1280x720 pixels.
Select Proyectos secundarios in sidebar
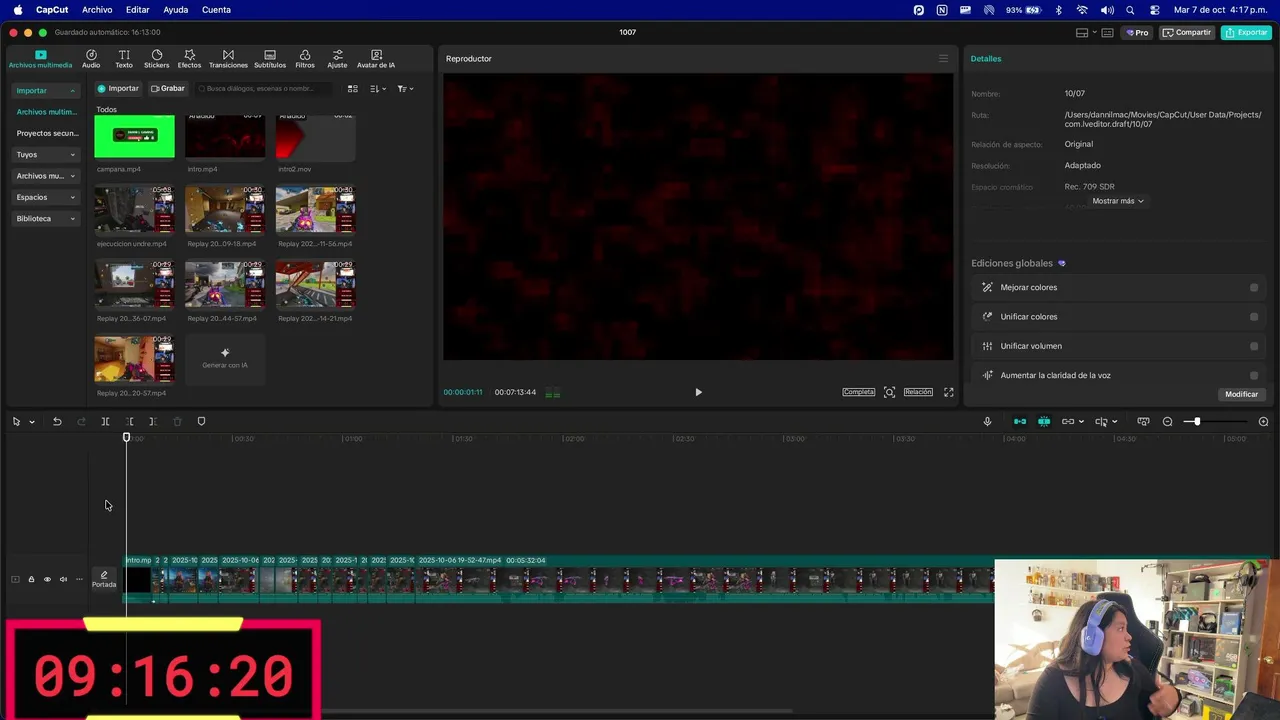pos(46,133)
